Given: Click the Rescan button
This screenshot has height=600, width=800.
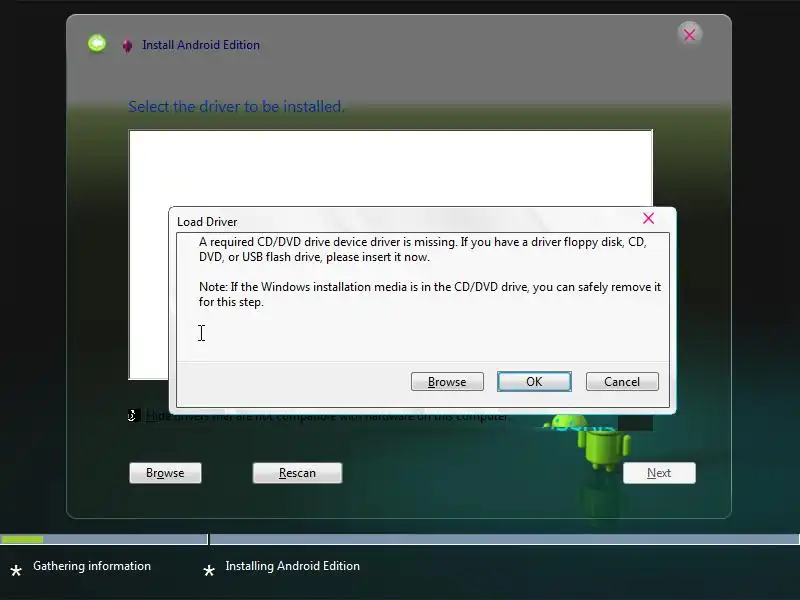Looking at the screenshot, I should tap(297, 473).
